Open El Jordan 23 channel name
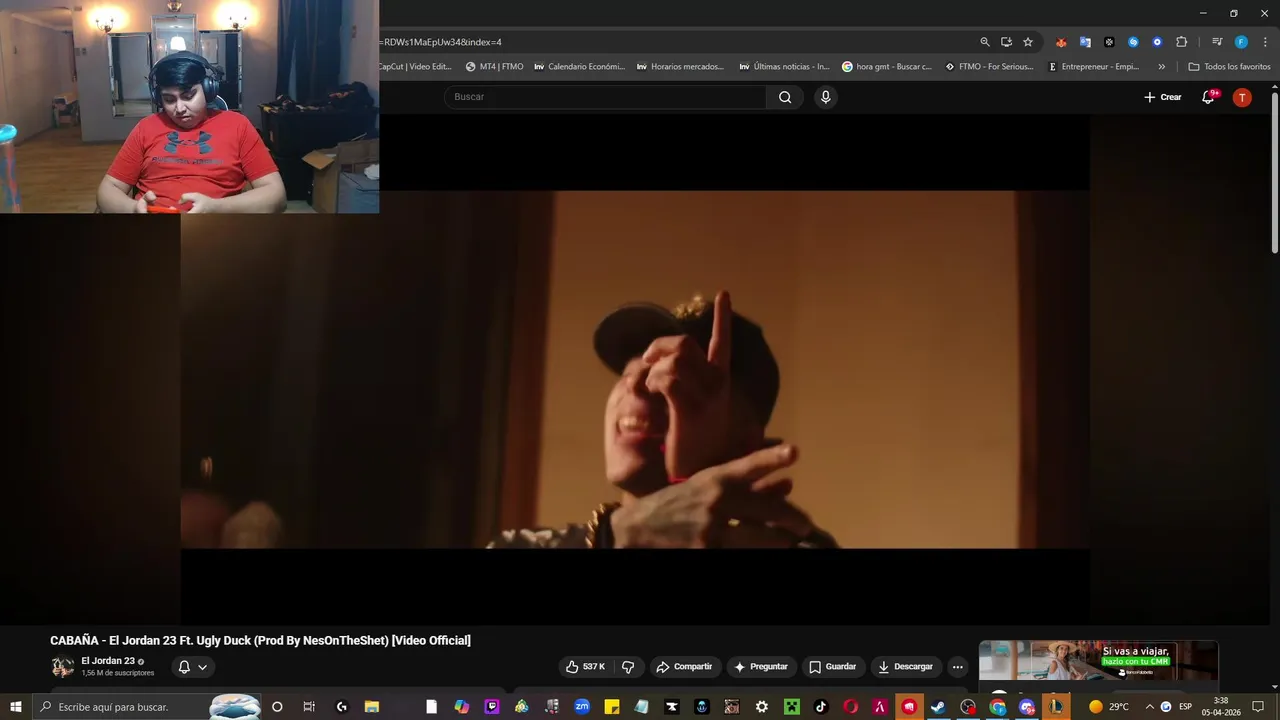Screen dimensions: 1280x720 tap(108, 661)
